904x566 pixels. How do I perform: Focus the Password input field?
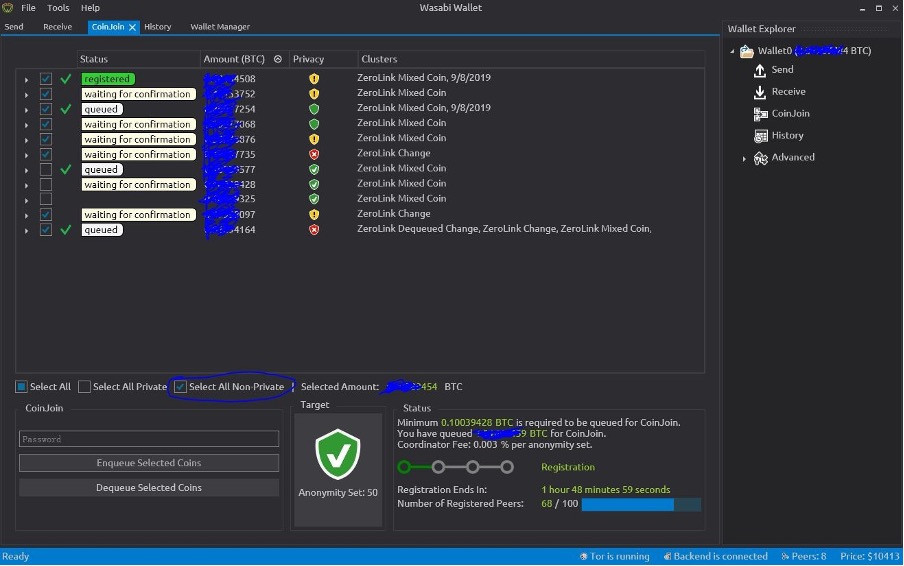[x=149, y=439]
